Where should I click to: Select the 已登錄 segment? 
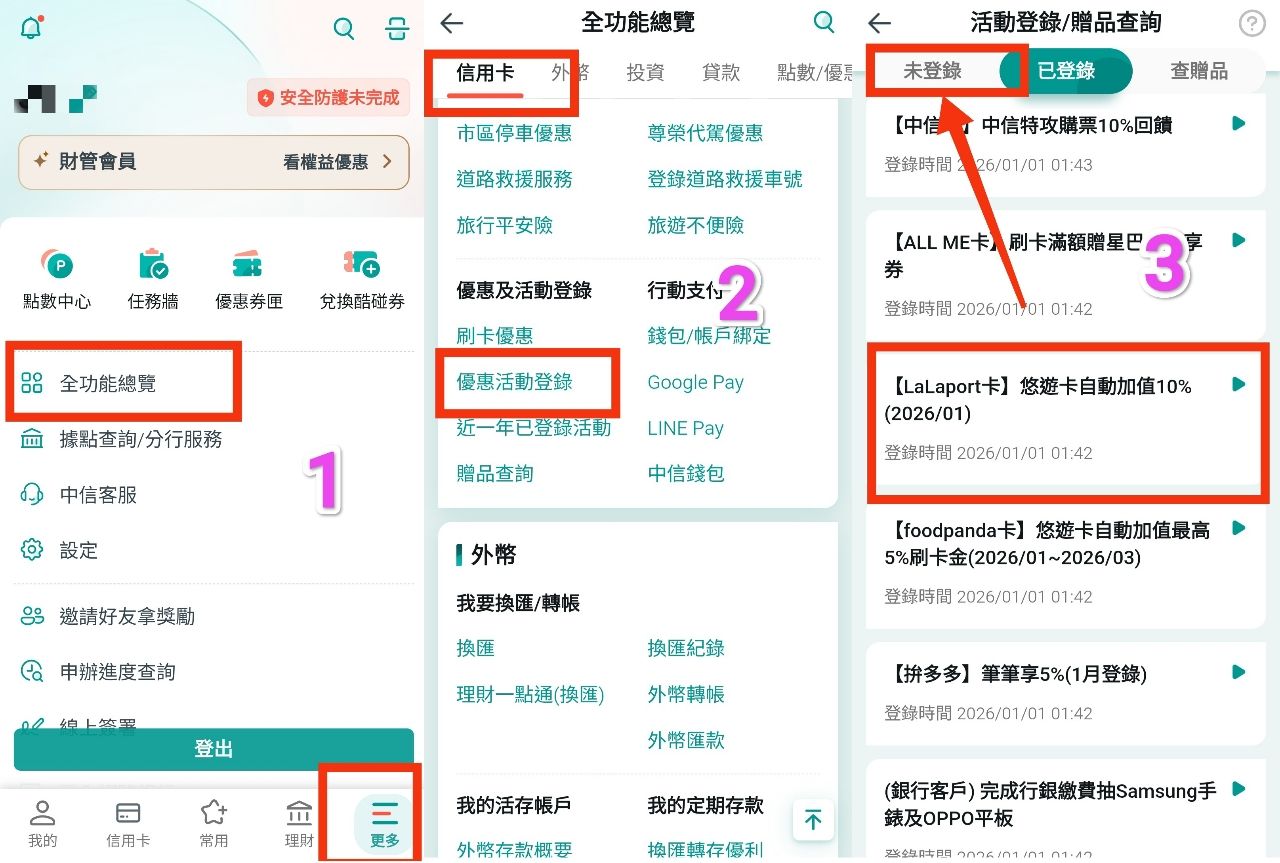pyautogui.click(x=1066, y=71)
